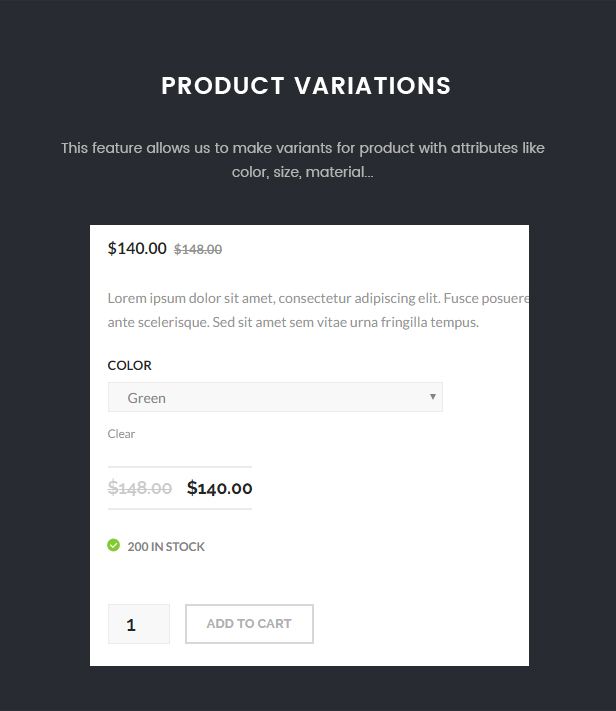Click the Clear link below color selector
This screenshot has width=616, height=711.
point(121,434)
